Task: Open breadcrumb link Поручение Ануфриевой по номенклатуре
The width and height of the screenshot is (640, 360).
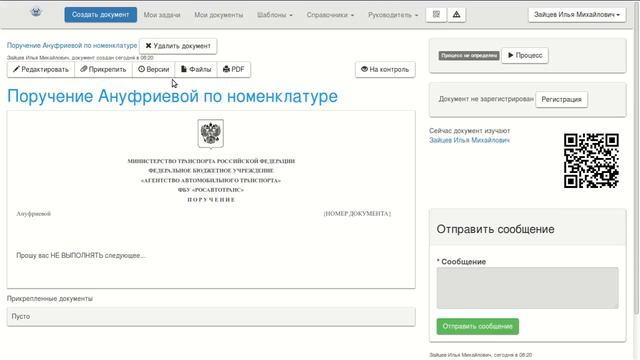Action: (72, 45)
